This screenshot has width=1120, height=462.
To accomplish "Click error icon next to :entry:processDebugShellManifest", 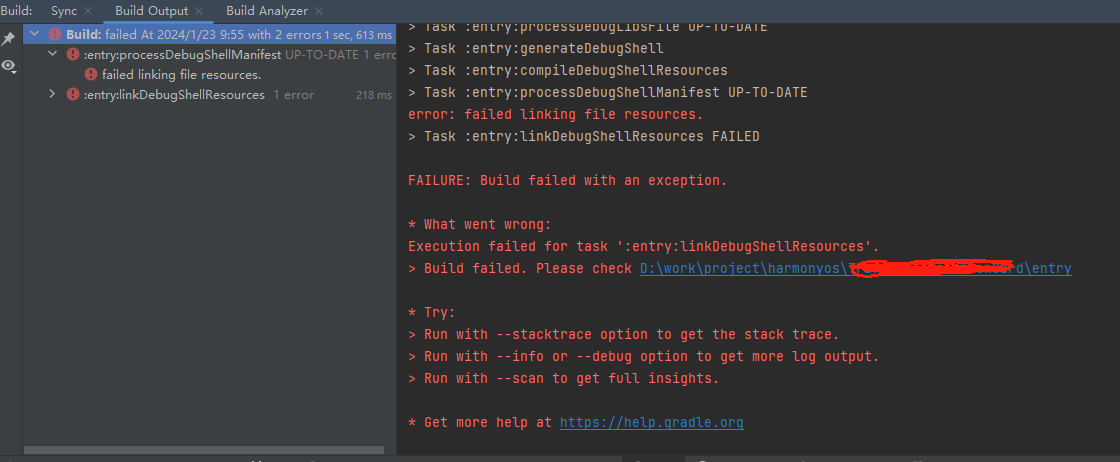I will click(x=72, y=54).
